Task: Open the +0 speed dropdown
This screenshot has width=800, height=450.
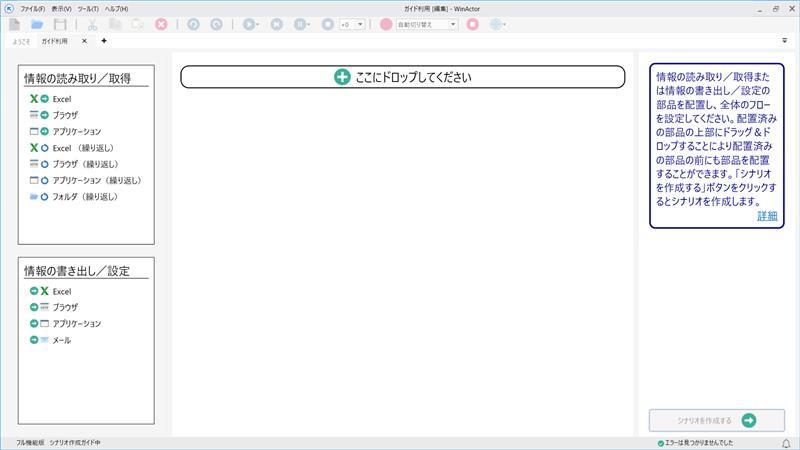Action: [351, 24]
